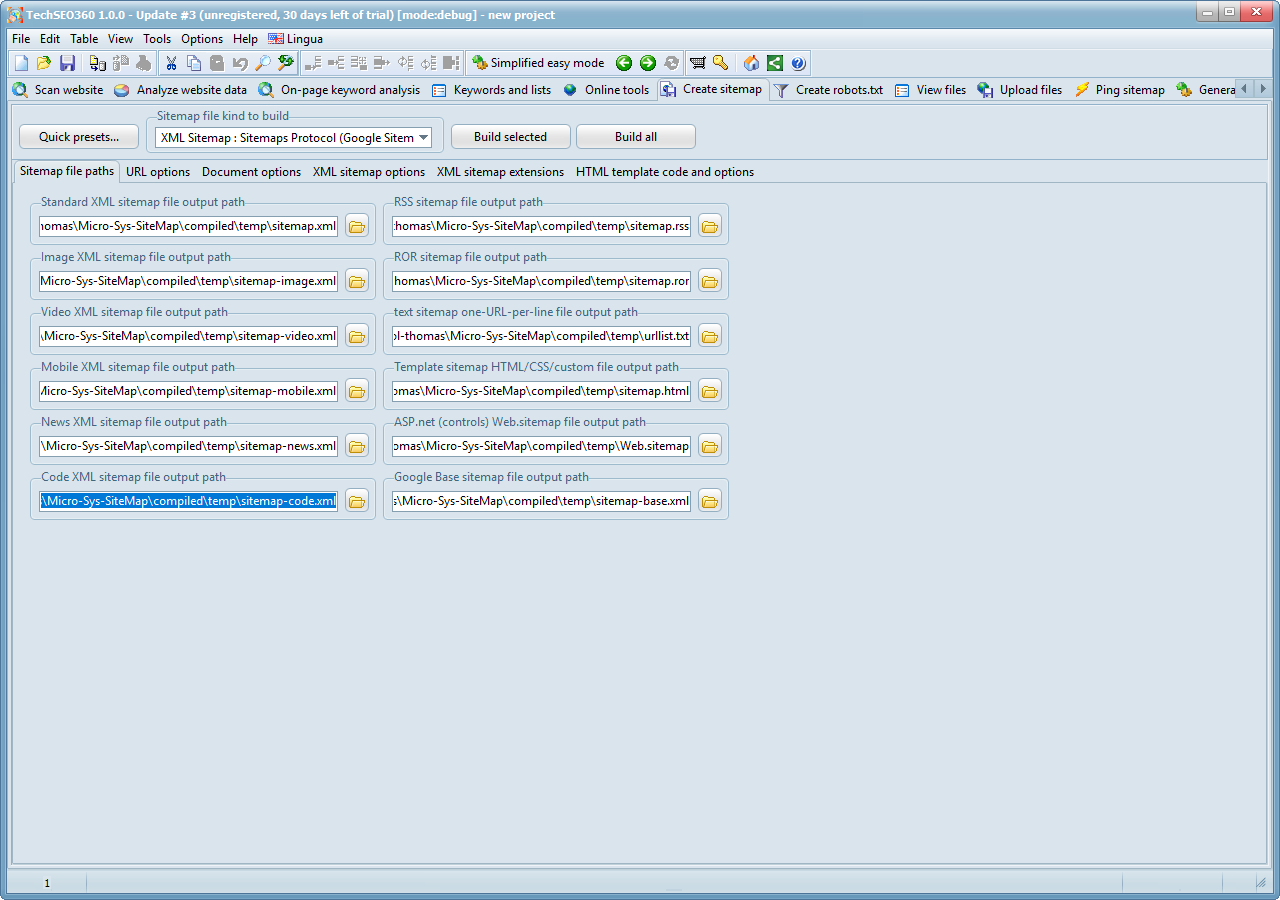1280x900 pixels.
Task: Browse folder for RSS sitemap output path
Action: point(710,226)
